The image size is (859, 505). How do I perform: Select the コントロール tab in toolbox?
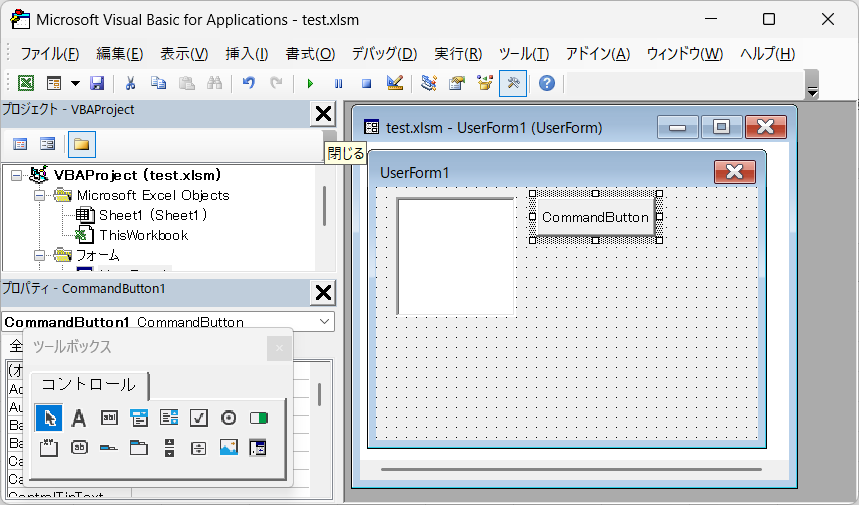coord(89,385)
